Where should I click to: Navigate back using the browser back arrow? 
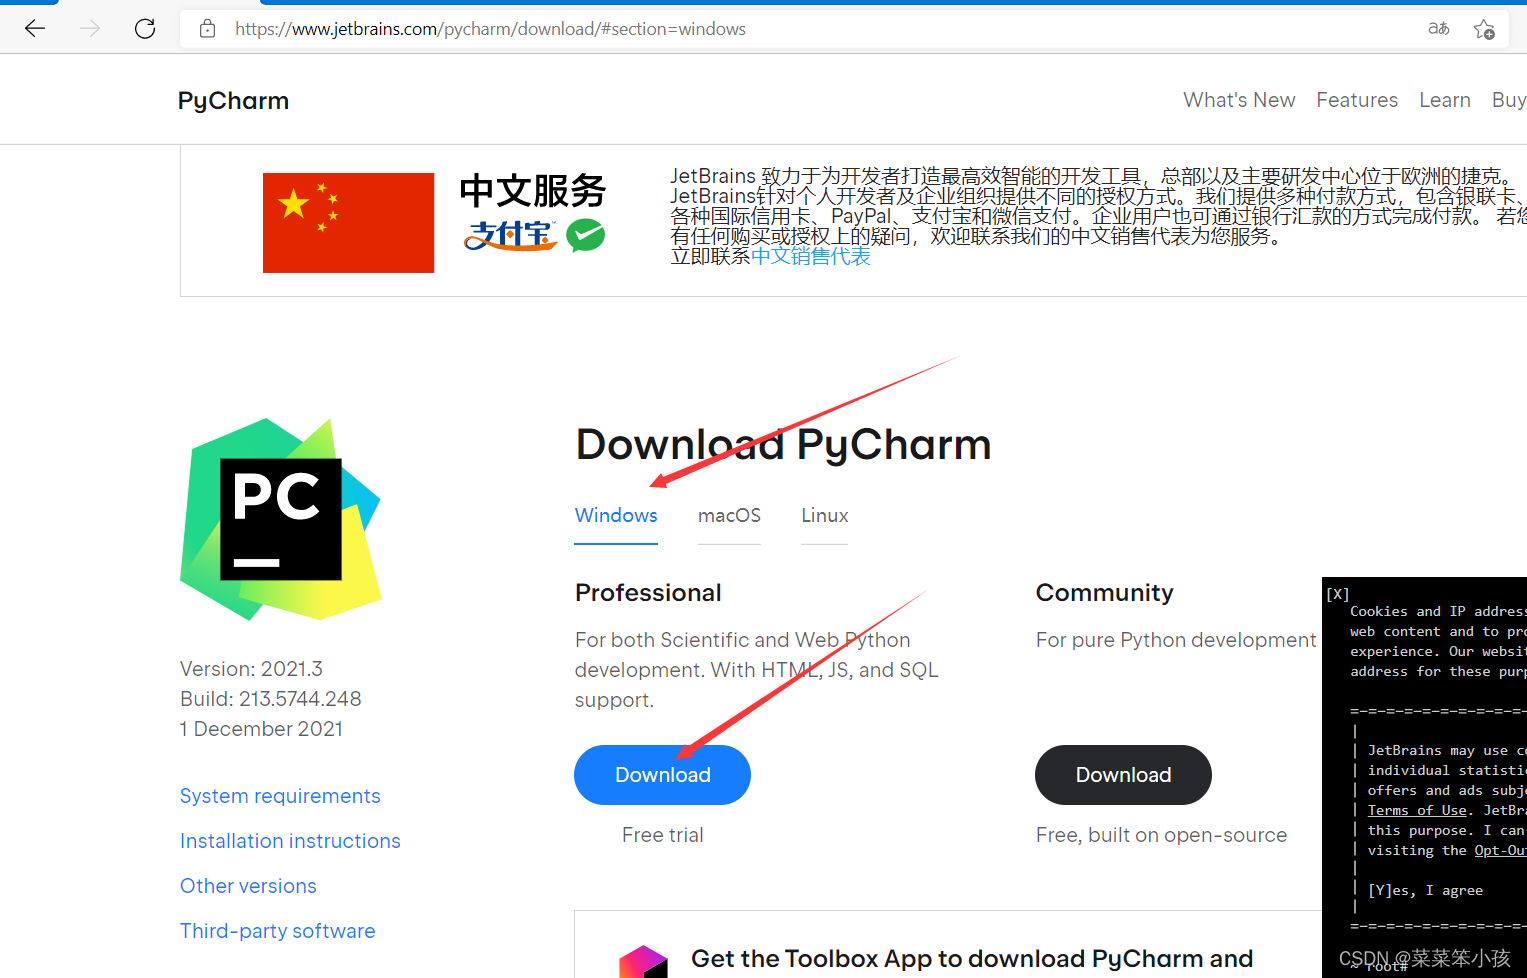tap(34, 28)
